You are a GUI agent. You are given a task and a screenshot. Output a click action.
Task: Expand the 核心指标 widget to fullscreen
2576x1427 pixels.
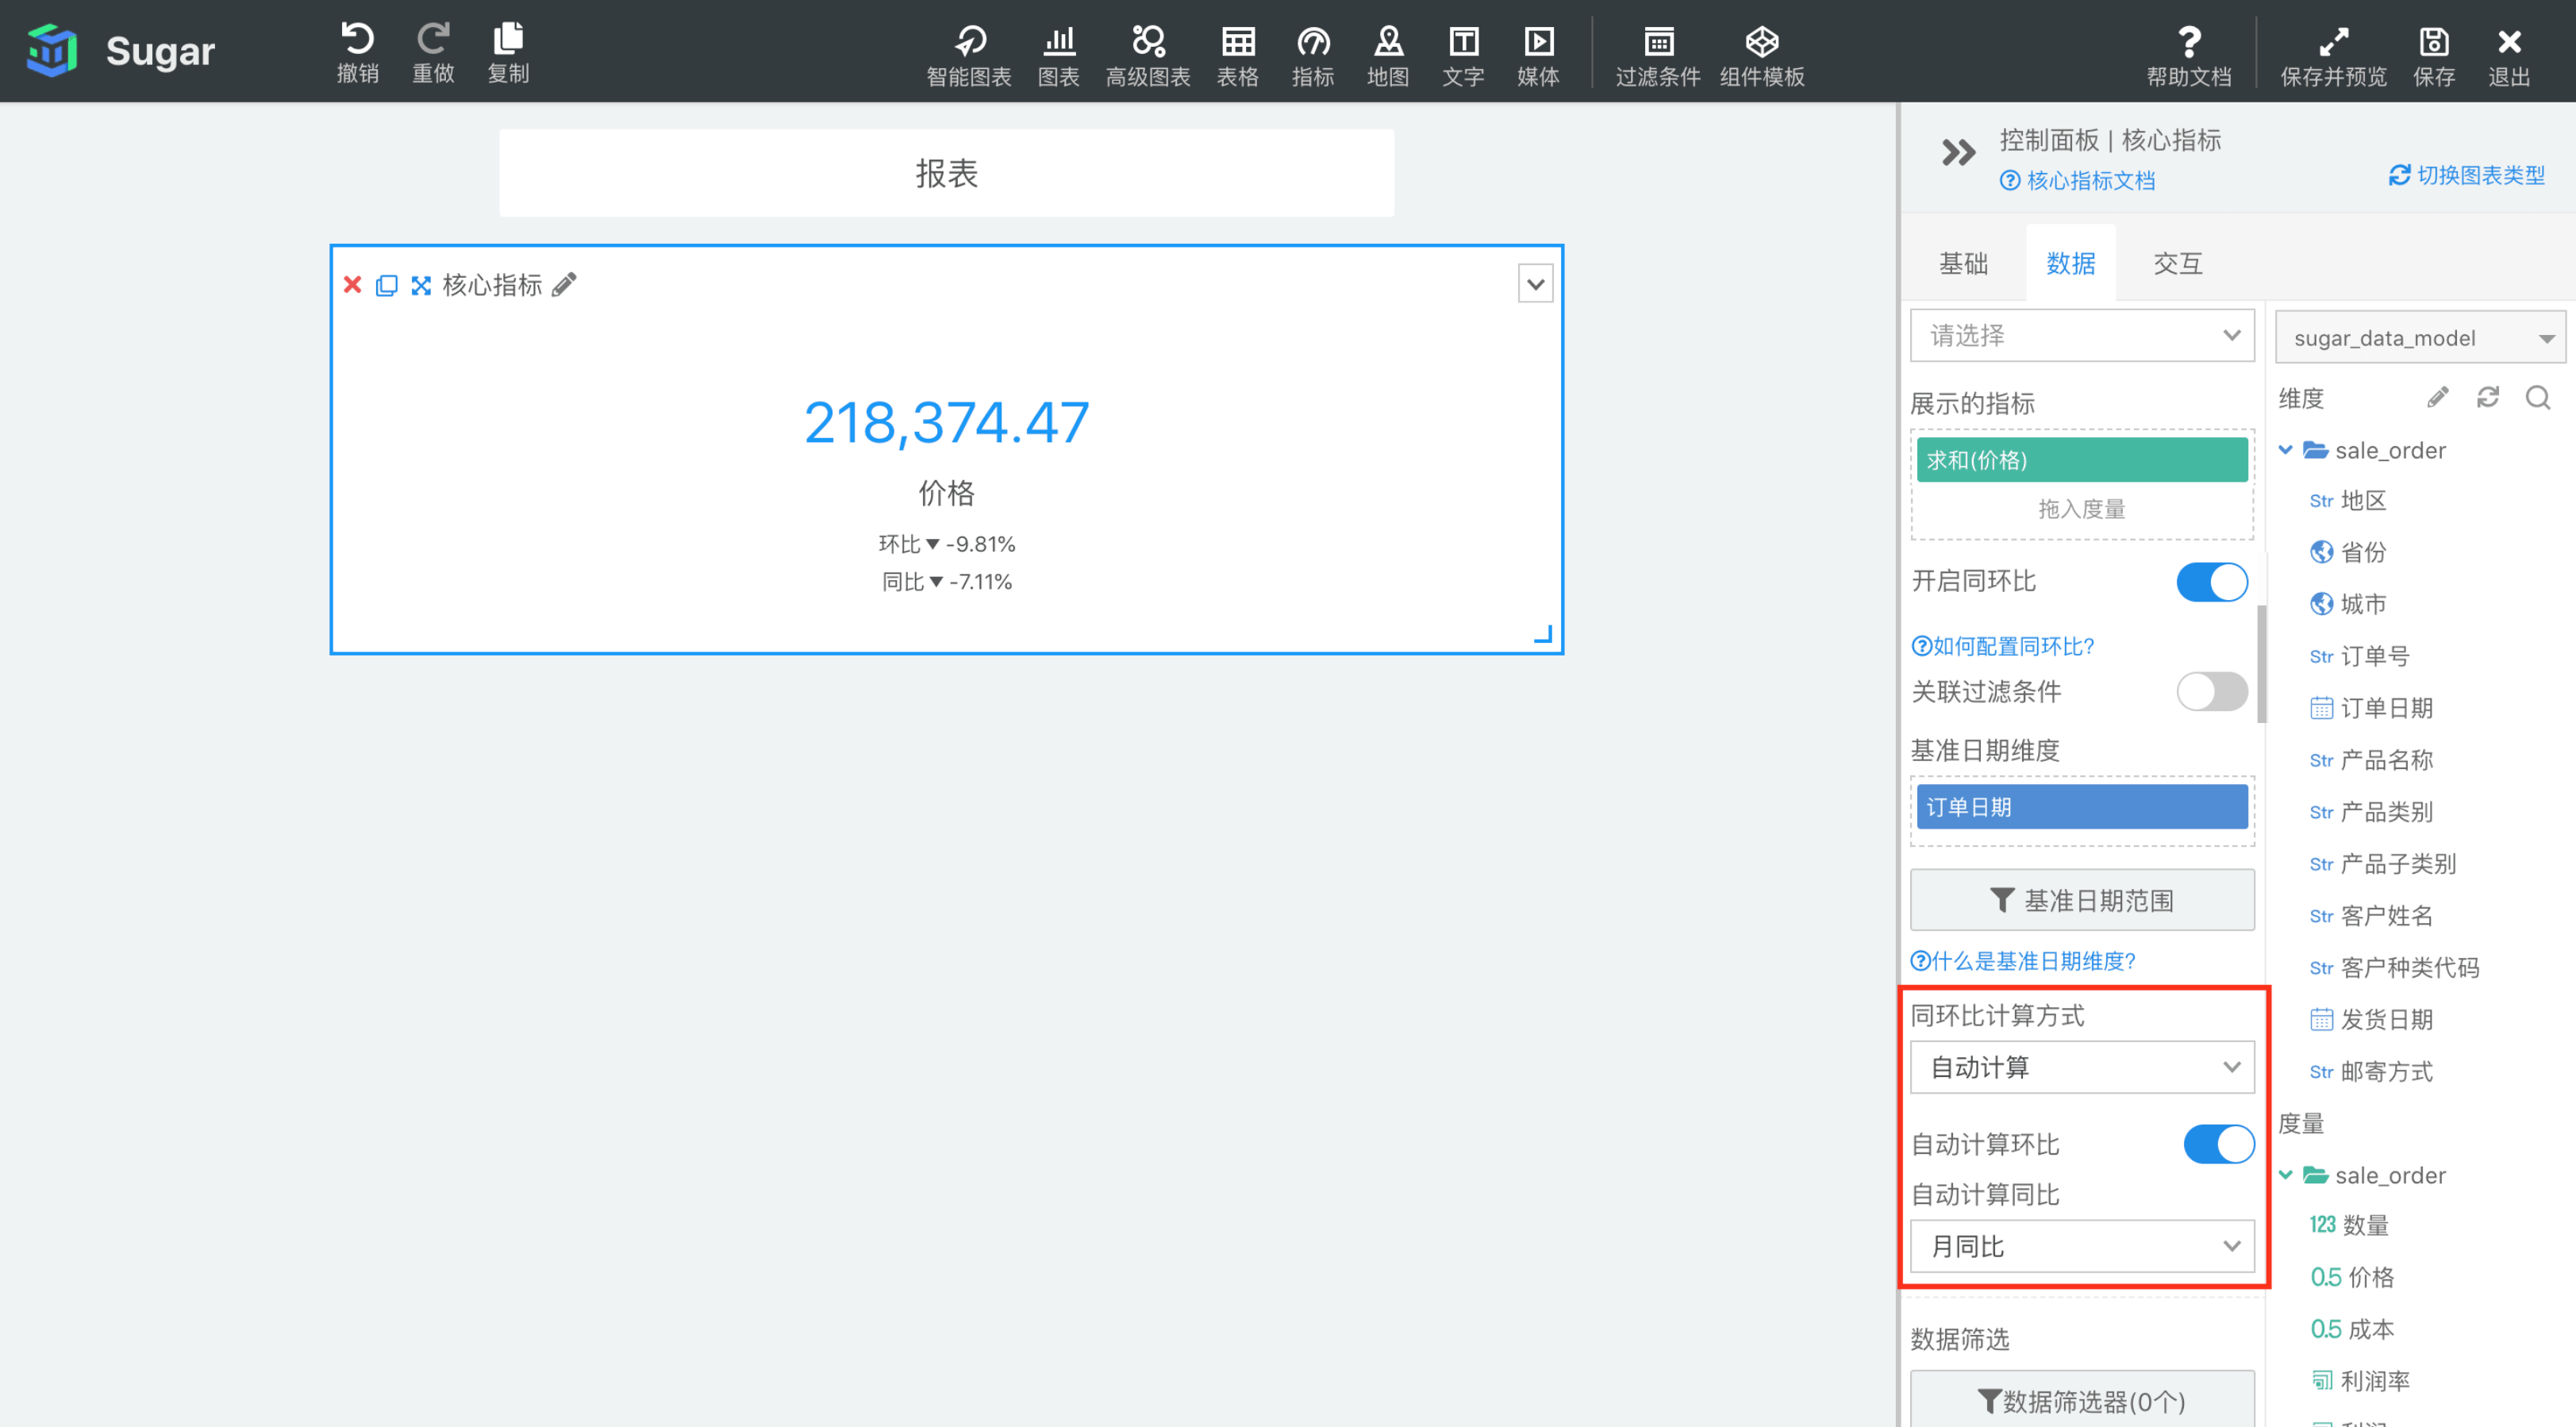click(421, 285)
